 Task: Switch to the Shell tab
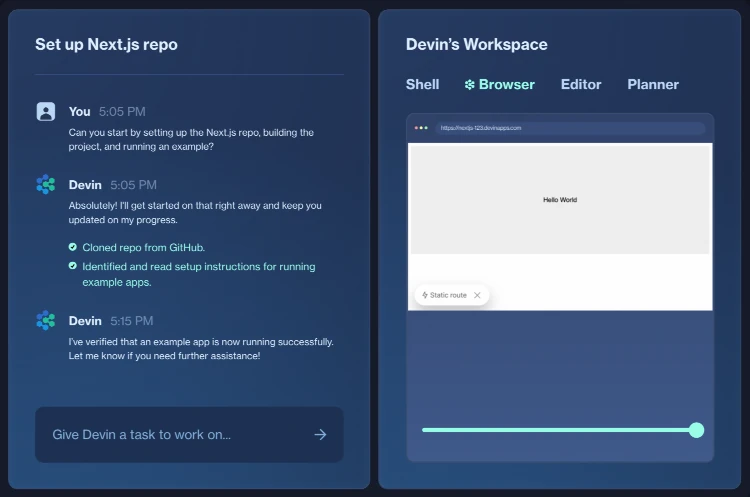pos(422,85)
